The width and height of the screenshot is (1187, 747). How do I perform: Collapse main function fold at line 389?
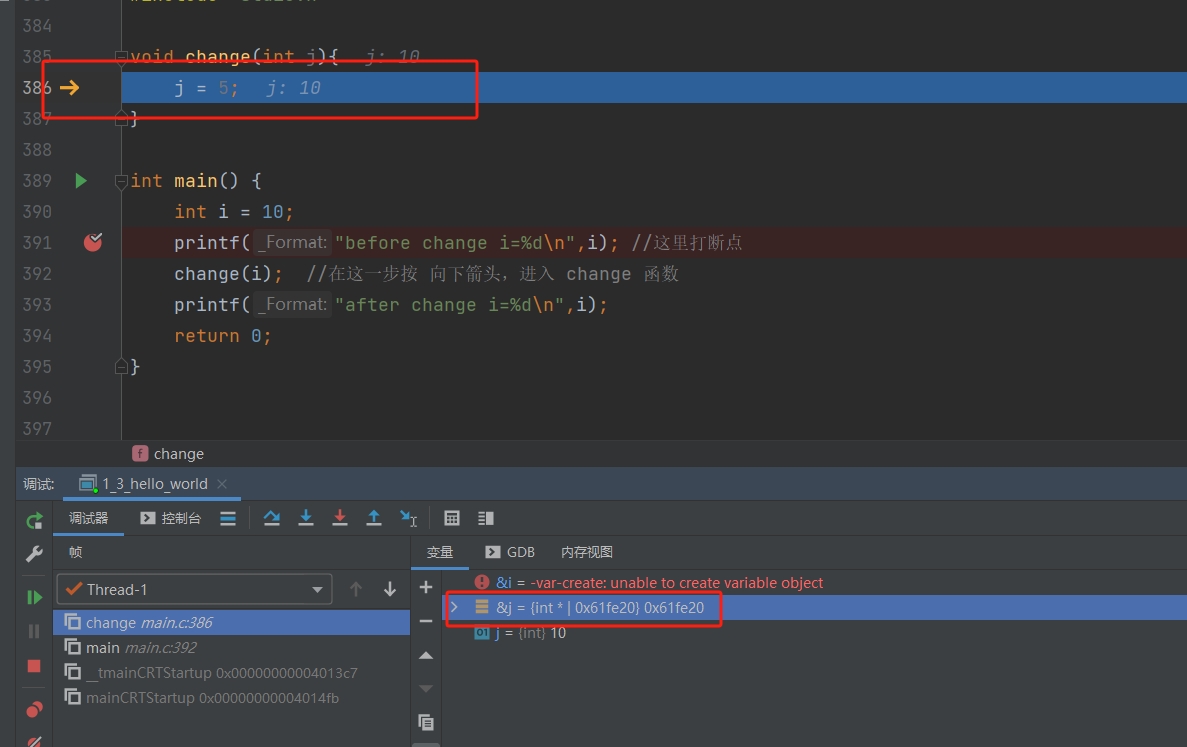point(121,181)
